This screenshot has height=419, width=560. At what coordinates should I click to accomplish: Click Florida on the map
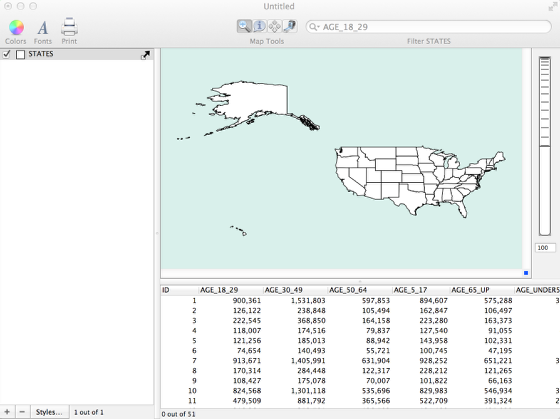click(x=462, y=208)
